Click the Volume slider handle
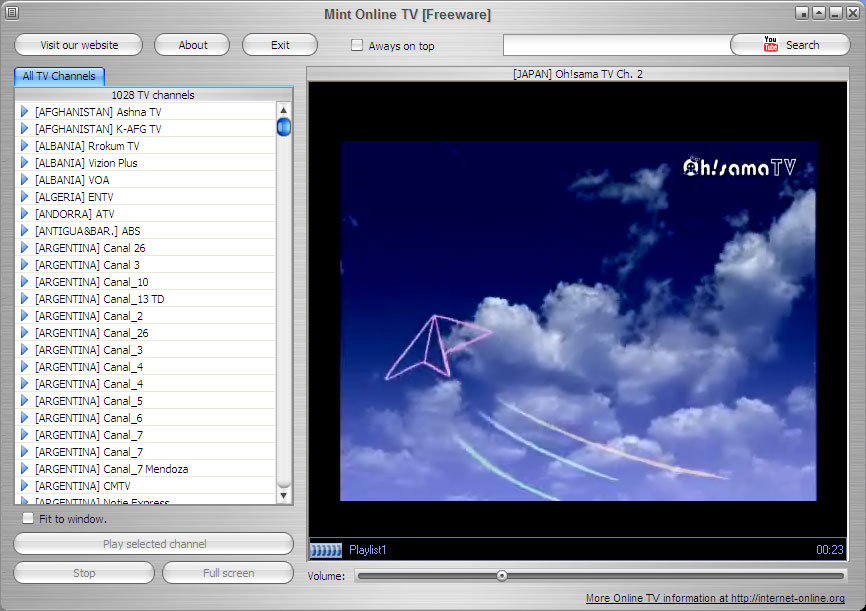Screen dimensions: 866x611 tap(501, 575)
